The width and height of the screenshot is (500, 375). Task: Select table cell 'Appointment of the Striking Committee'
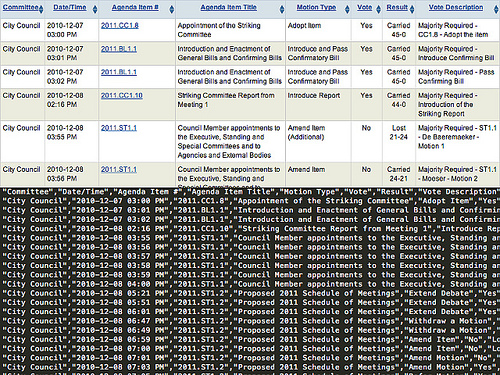230,30
